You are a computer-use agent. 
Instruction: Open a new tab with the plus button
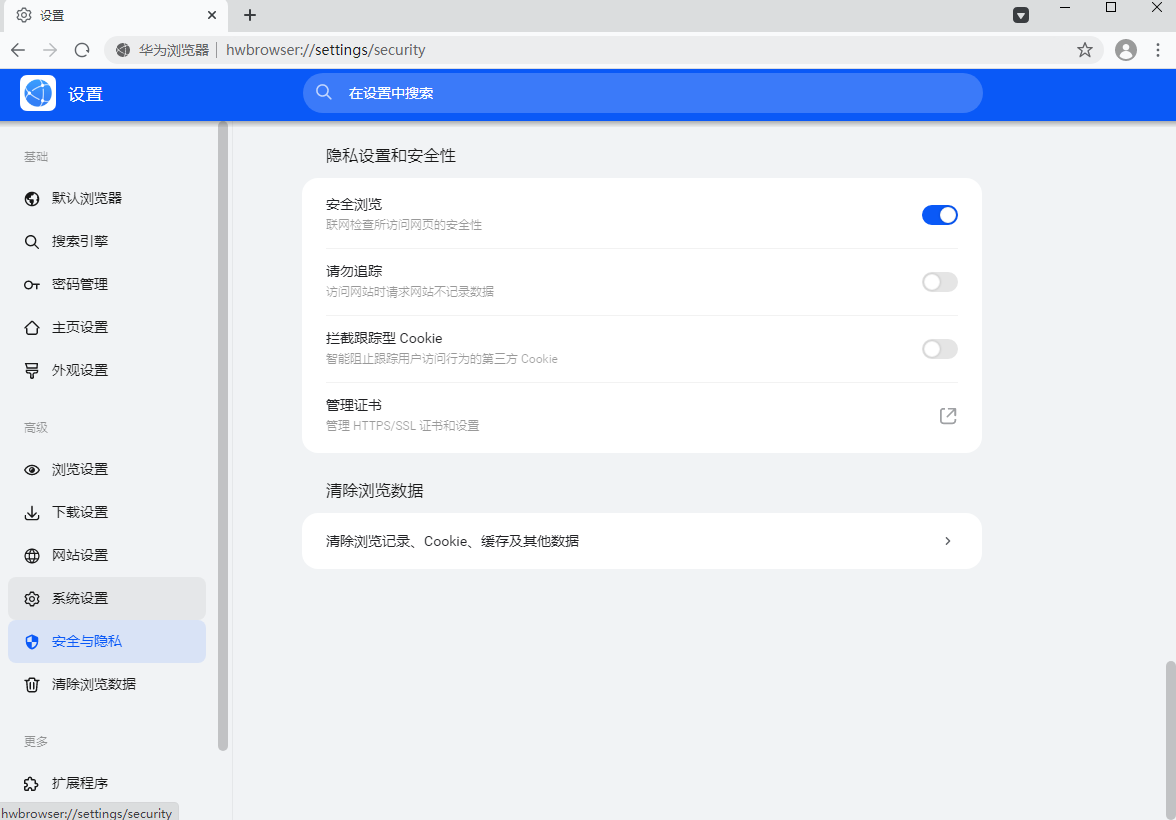click(249, 15)
